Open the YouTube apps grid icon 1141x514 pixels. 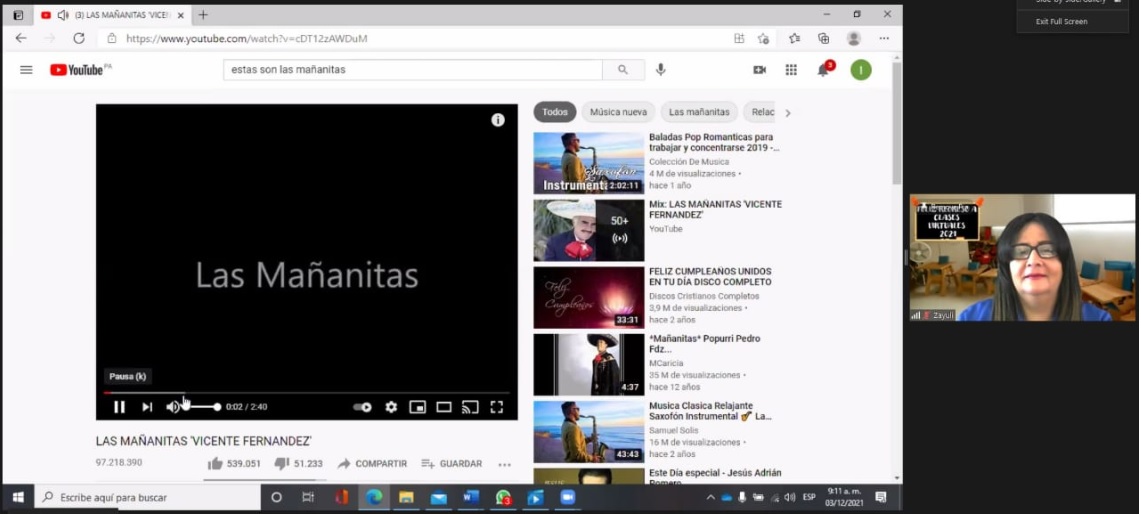(791, 70)
